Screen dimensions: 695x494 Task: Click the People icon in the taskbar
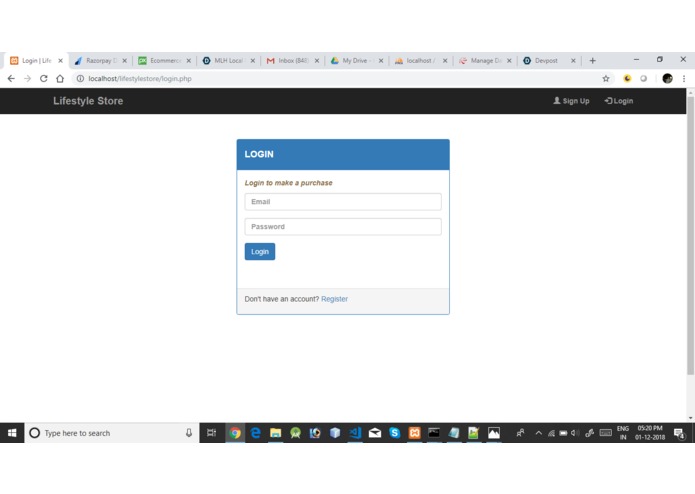click(x=520, y=433)
